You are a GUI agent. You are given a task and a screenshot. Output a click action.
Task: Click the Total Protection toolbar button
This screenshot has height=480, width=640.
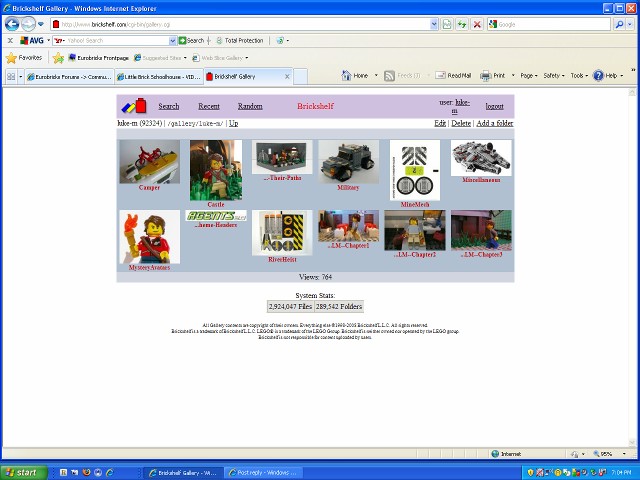tap(240, 40)
